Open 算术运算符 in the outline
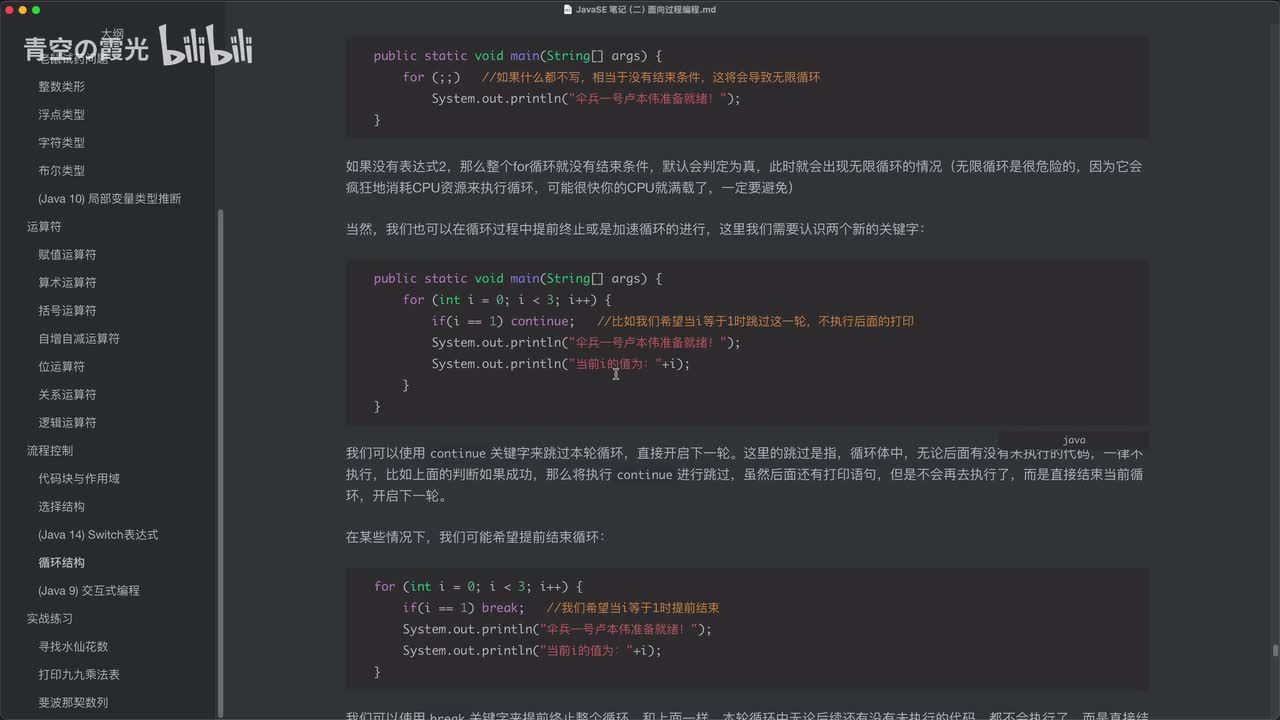1280x720 pixels. coord(67,283)
